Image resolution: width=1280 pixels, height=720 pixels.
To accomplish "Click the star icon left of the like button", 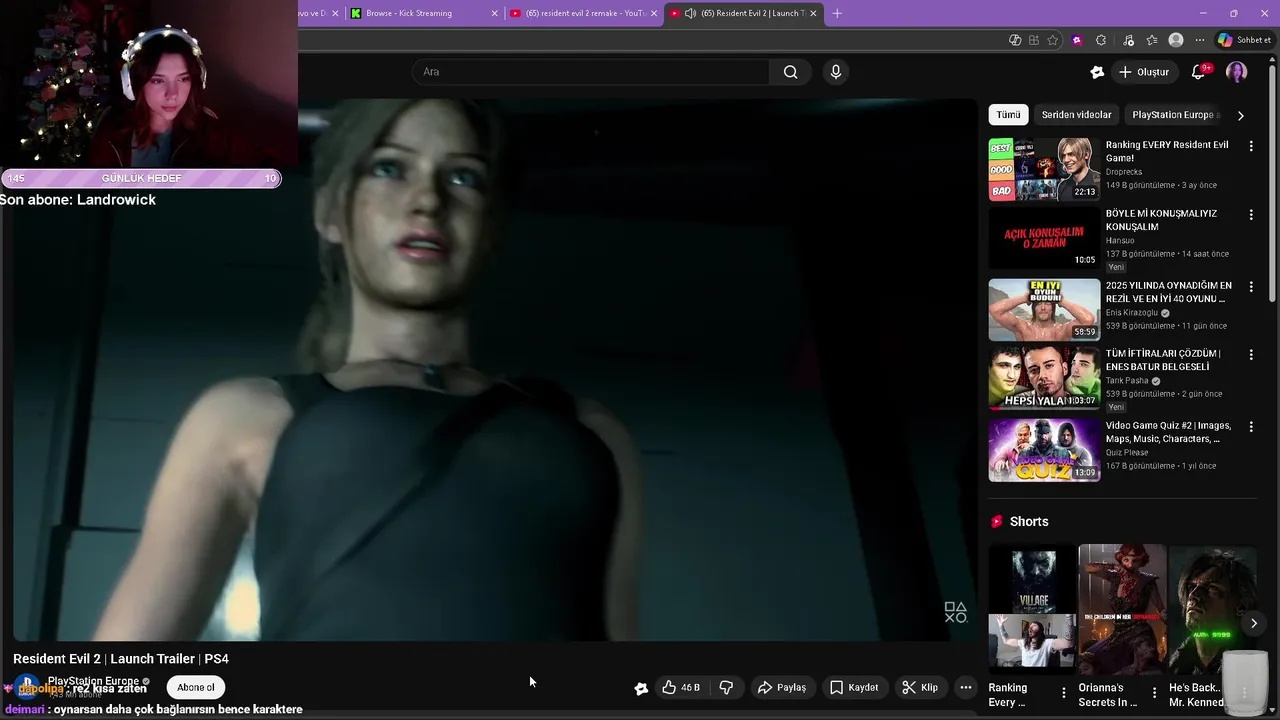I will tap(641, 688).
